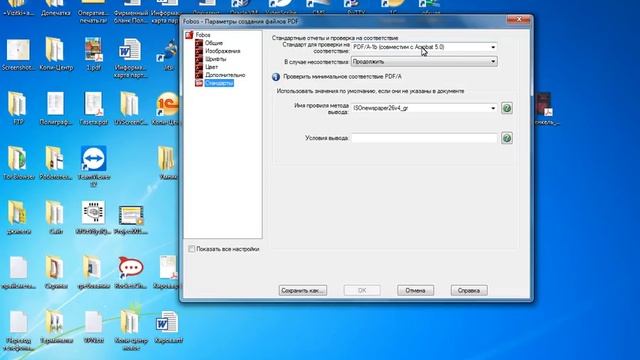Select the TeamViewer shortcut on the desktop

pos(93,166)
